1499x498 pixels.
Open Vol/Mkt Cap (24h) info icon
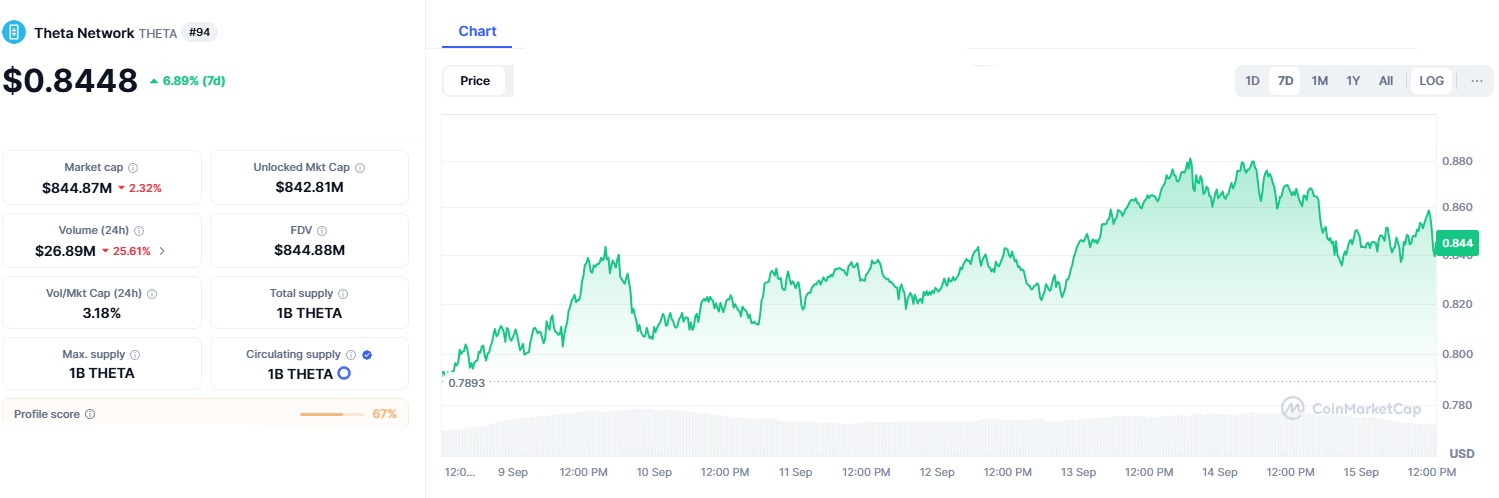tap(152, 294)
